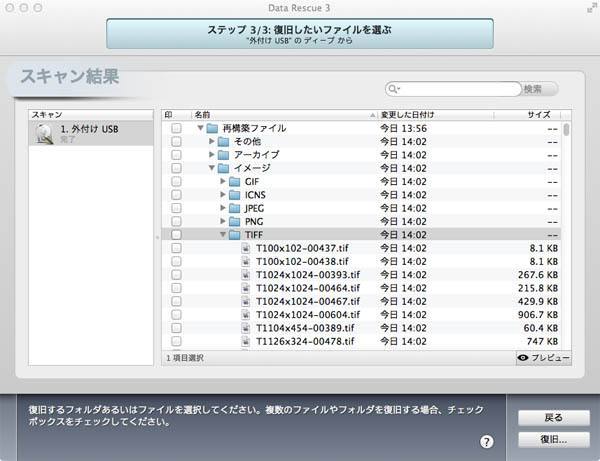This screenshot has height=461, width=600.
Task: Expand the その他 folder
Action: pyautogui.click(x=211, y=142)
